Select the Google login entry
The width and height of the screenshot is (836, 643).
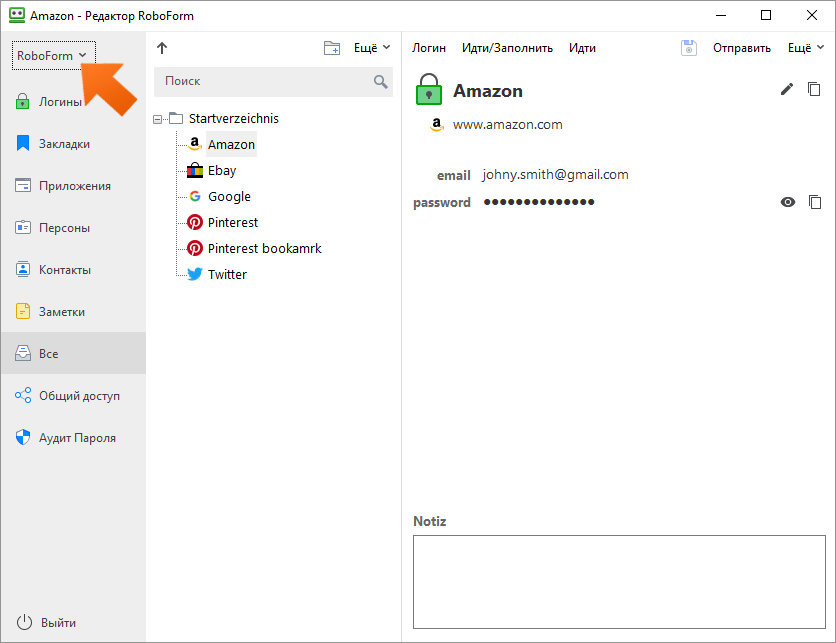pos(229,197)
